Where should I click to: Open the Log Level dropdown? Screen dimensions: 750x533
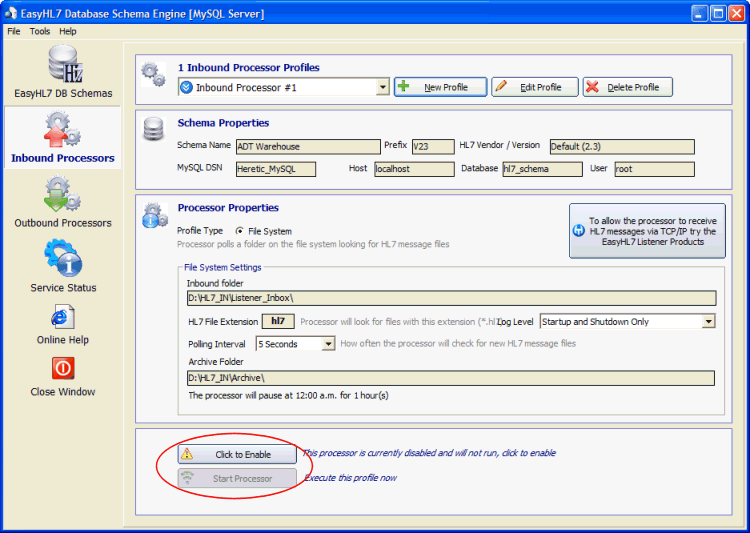pyautogui.click(x=708, y=322)
